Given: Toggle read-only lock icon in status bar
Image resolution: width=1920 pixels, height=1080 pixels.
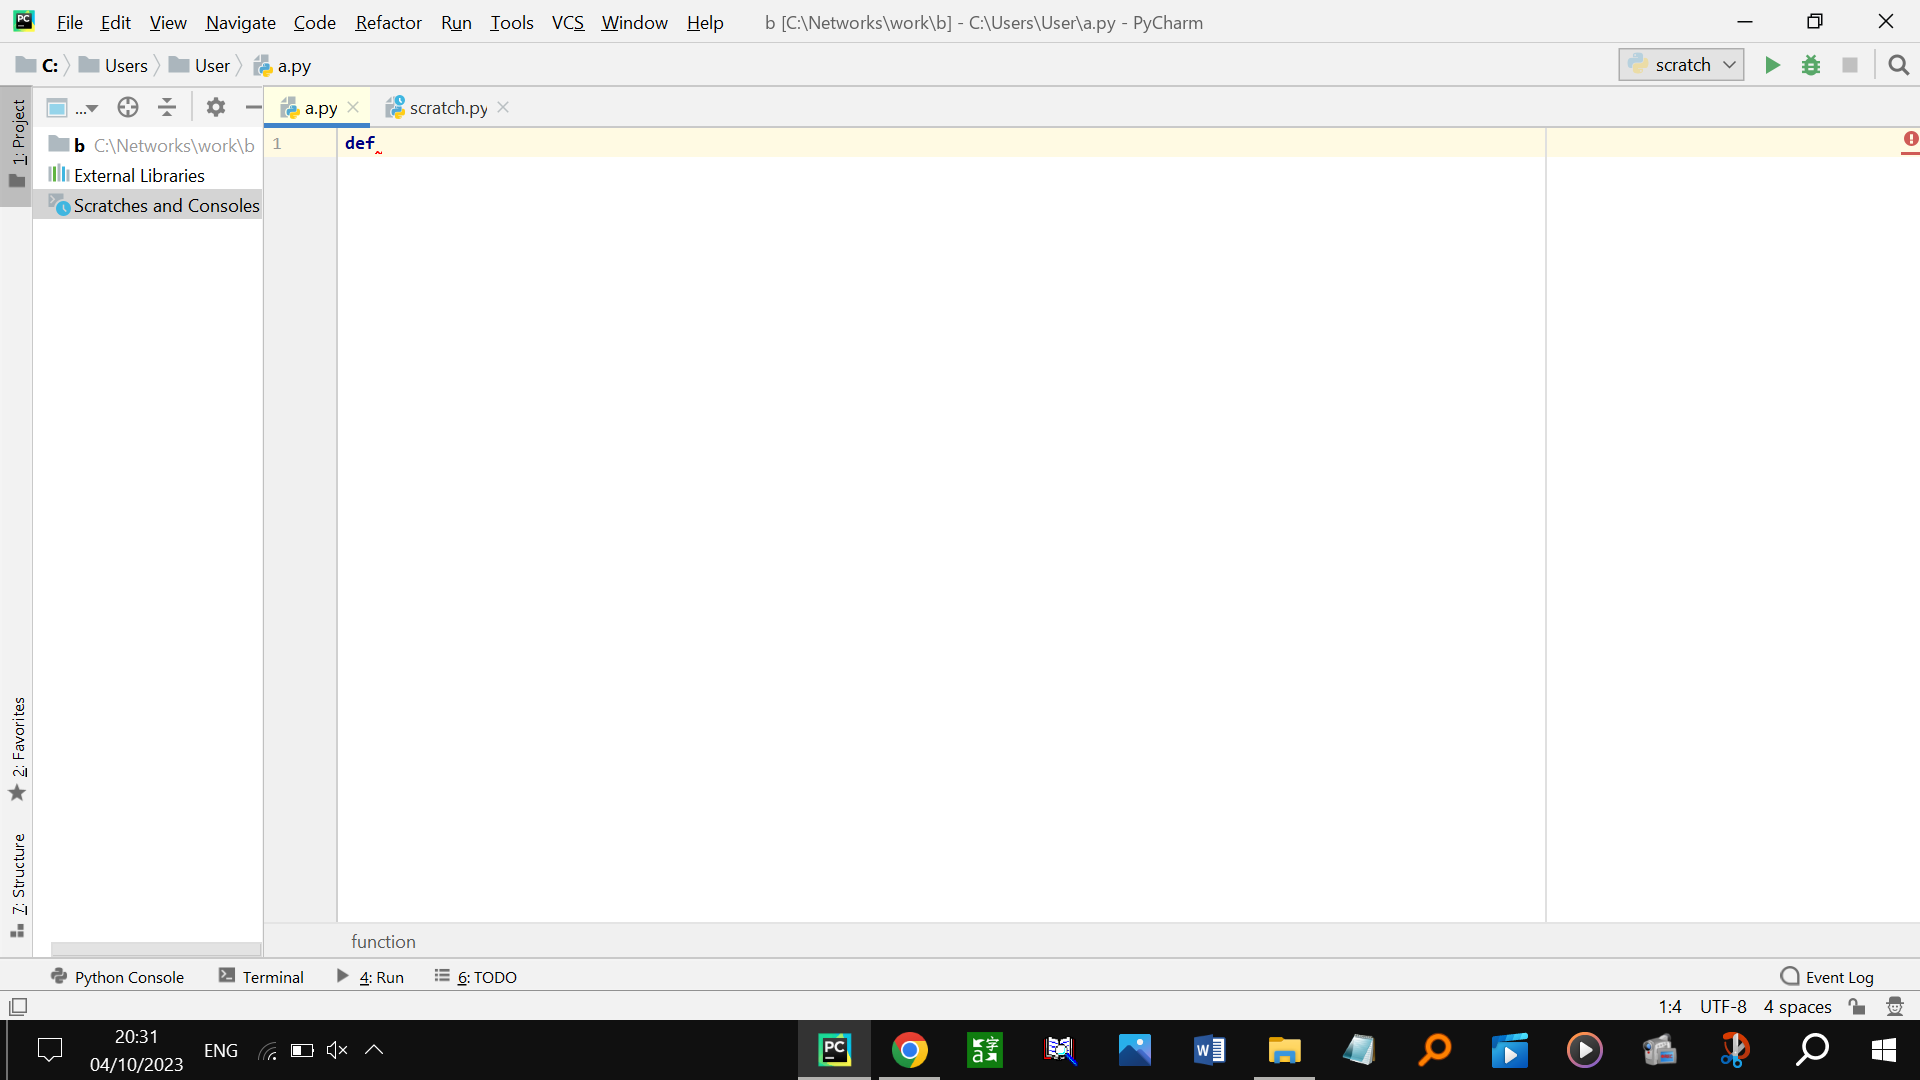Looking at the screenshot, I should 1857,1006.
